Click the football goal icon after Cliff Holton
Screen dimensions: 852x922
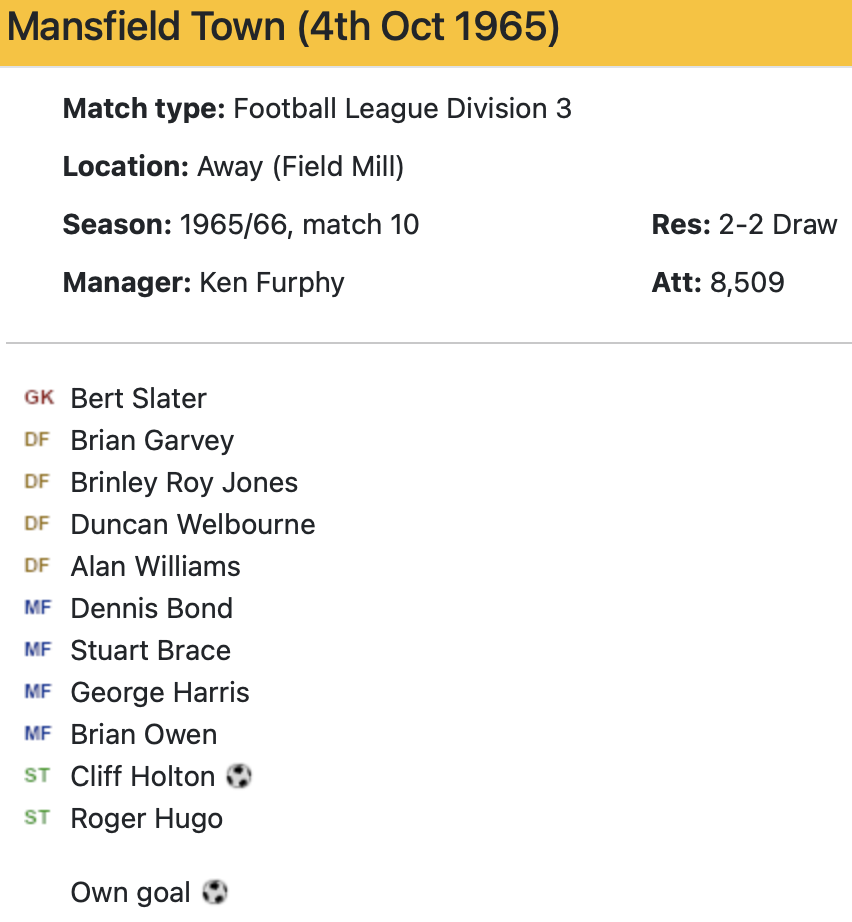(239, 776)
